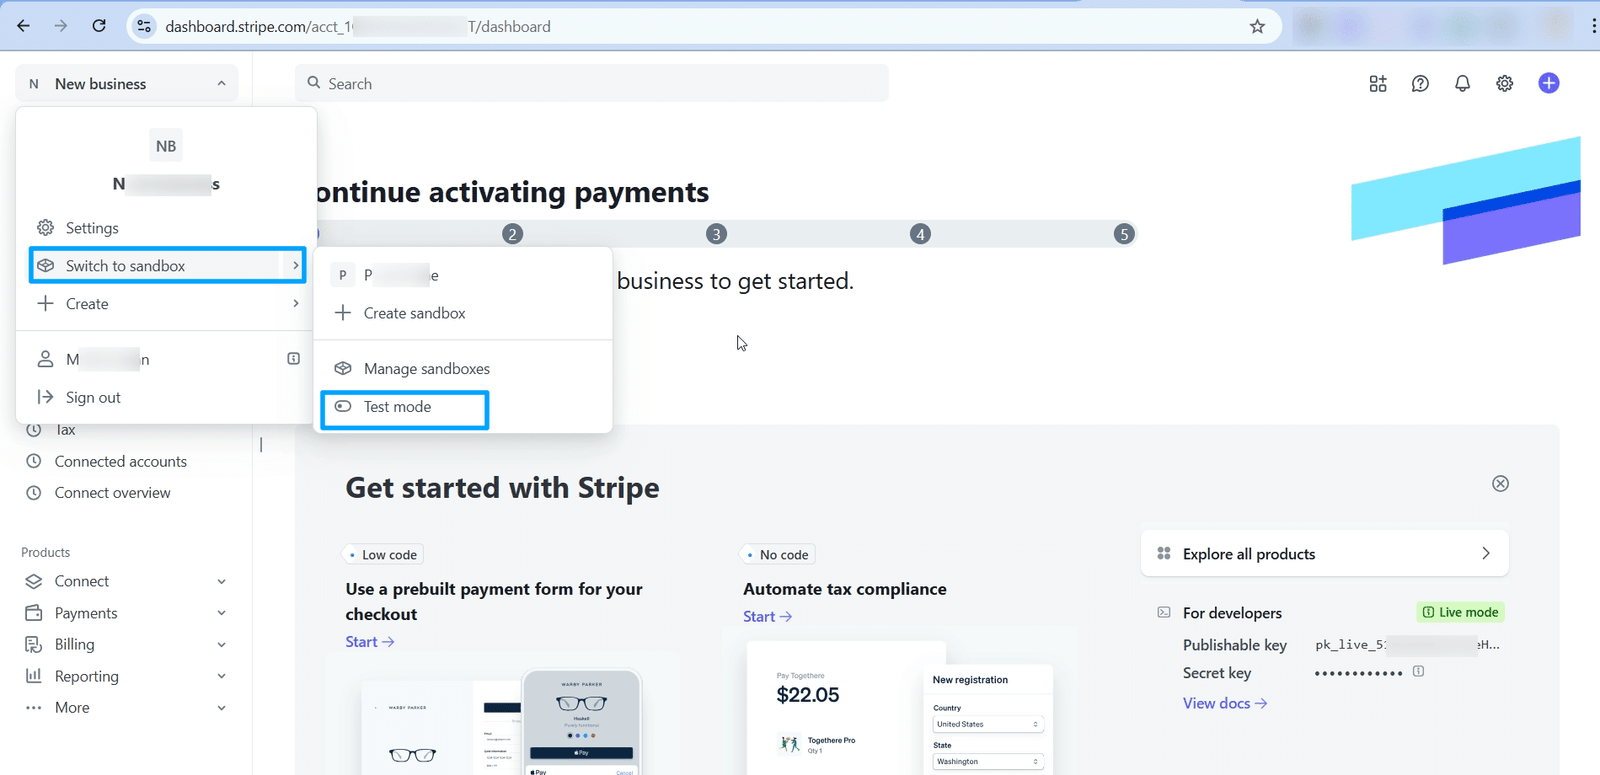Open the apps grid icon in header
1600x775 pixels.
point(1378,84)
